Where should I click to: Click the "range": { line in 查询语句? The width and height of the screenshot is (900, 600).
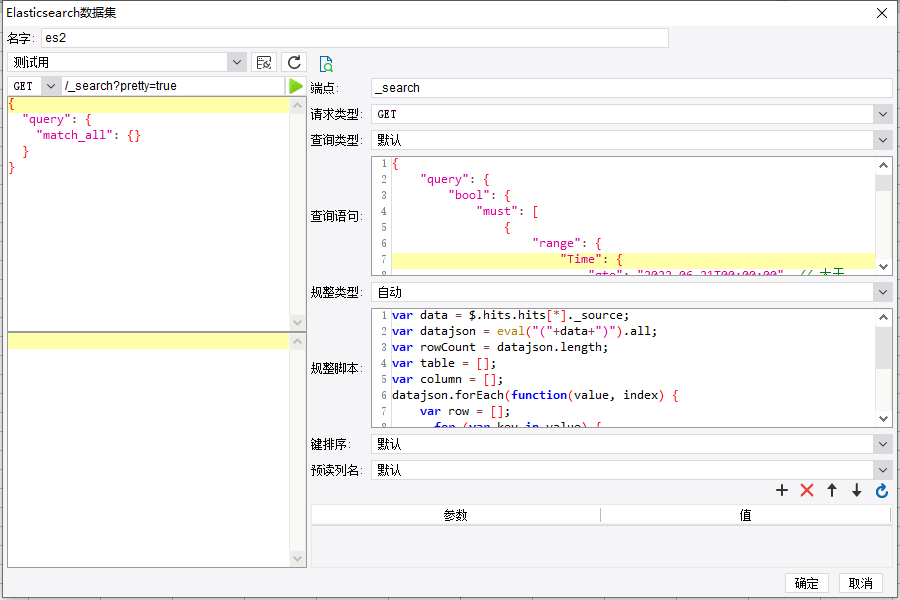[x=567, y=243]
